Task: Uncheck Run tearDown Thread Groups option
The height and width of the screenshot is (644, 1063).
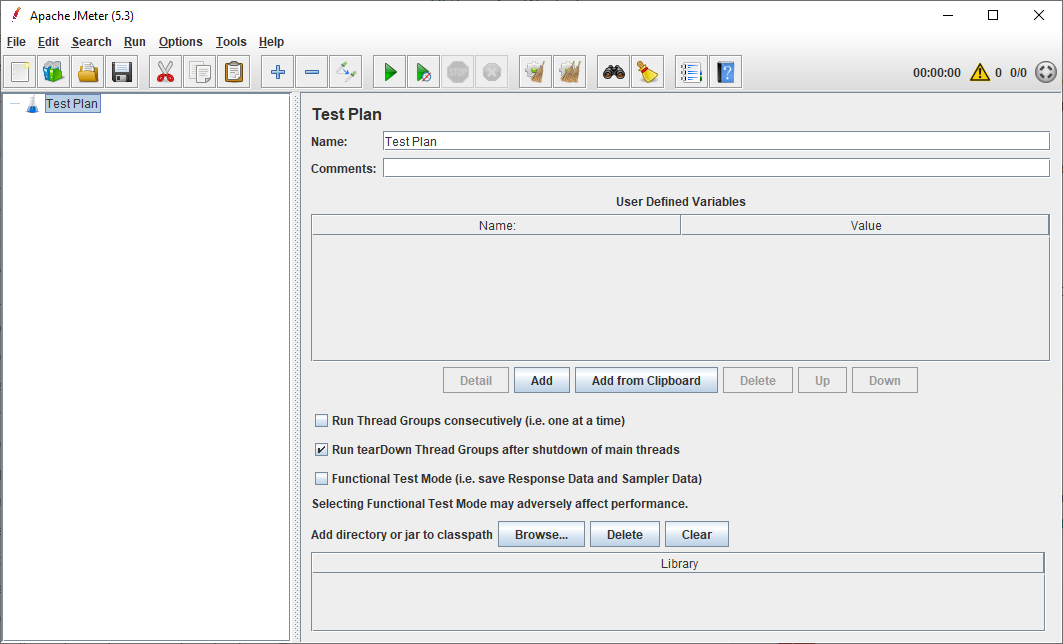Action: 321,450
